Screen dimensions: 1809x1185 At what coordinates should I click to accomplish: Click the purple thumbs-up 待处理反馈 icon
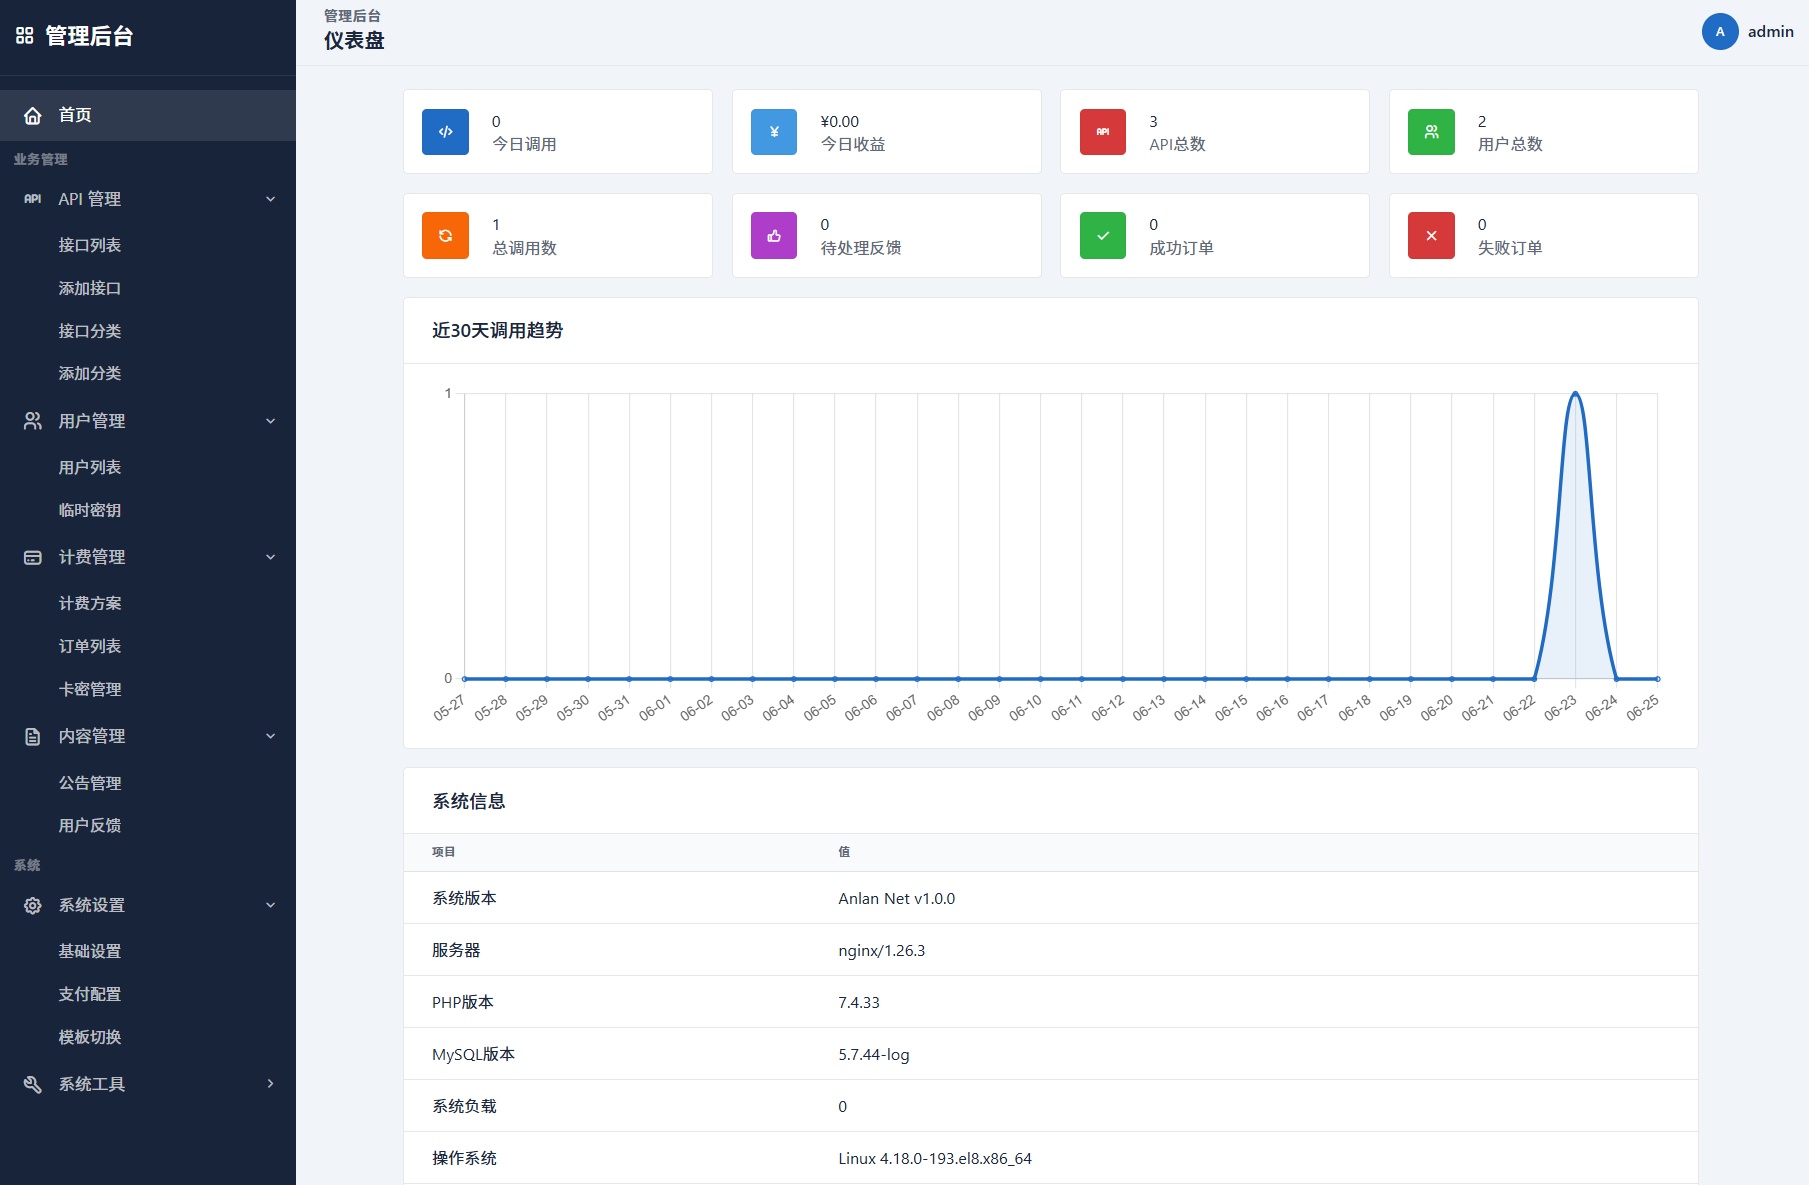[x=774, y=236]
